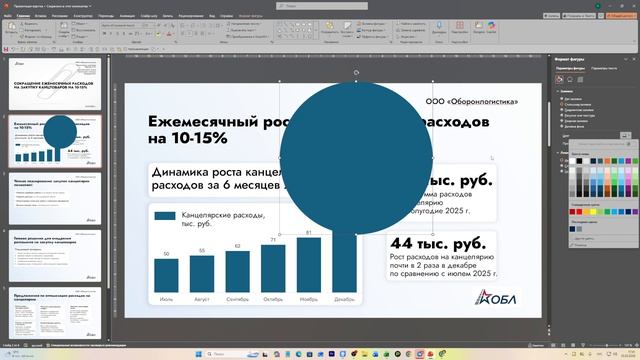Viewport: 640px width, 360px height.
Task: Toggle fill color picker dropdown button
Action: point(625,135)
